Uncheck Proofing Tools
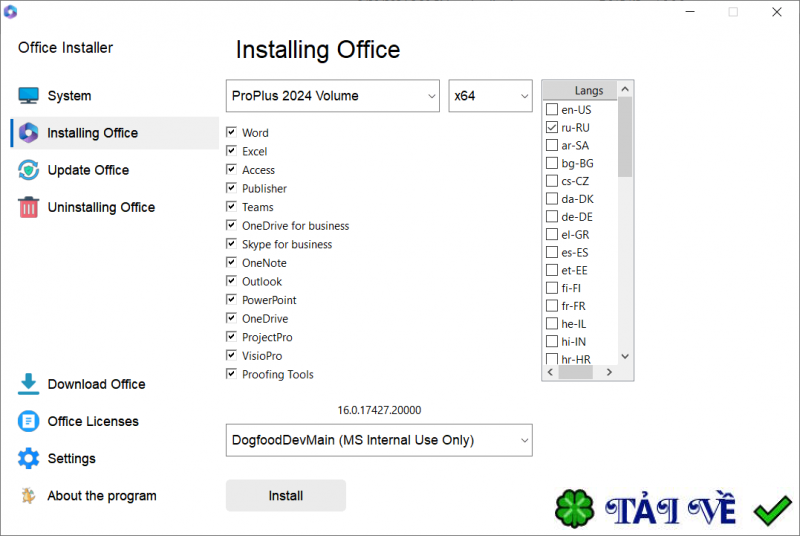Image resolution: width=800 pixels, height=536 pixels. tap(232, 374)
